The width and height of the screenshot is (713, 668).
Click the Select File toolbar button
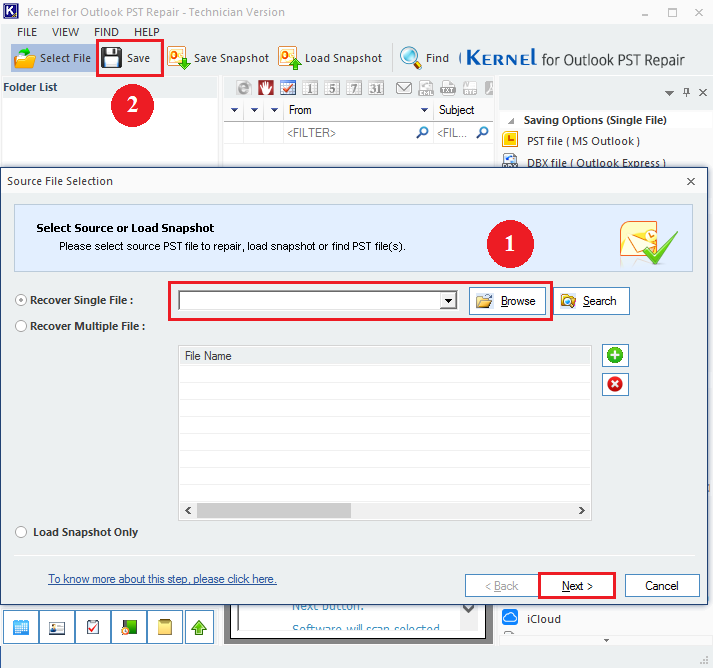(x=52, y=58)
